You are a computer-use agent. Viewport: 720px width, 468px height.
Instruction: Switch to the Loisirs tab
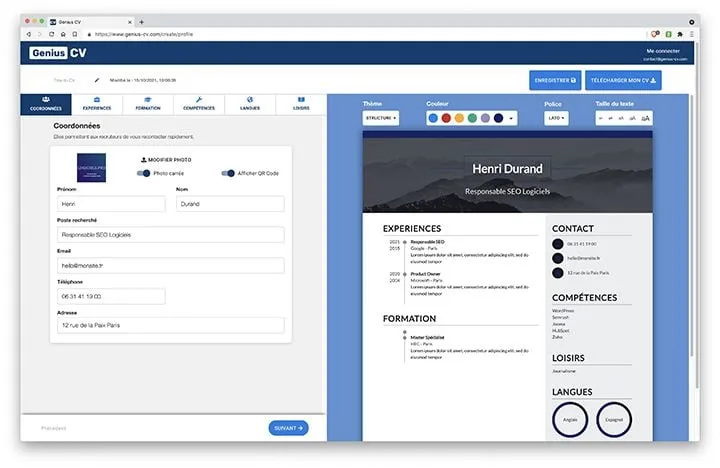[x=301, y=104]
